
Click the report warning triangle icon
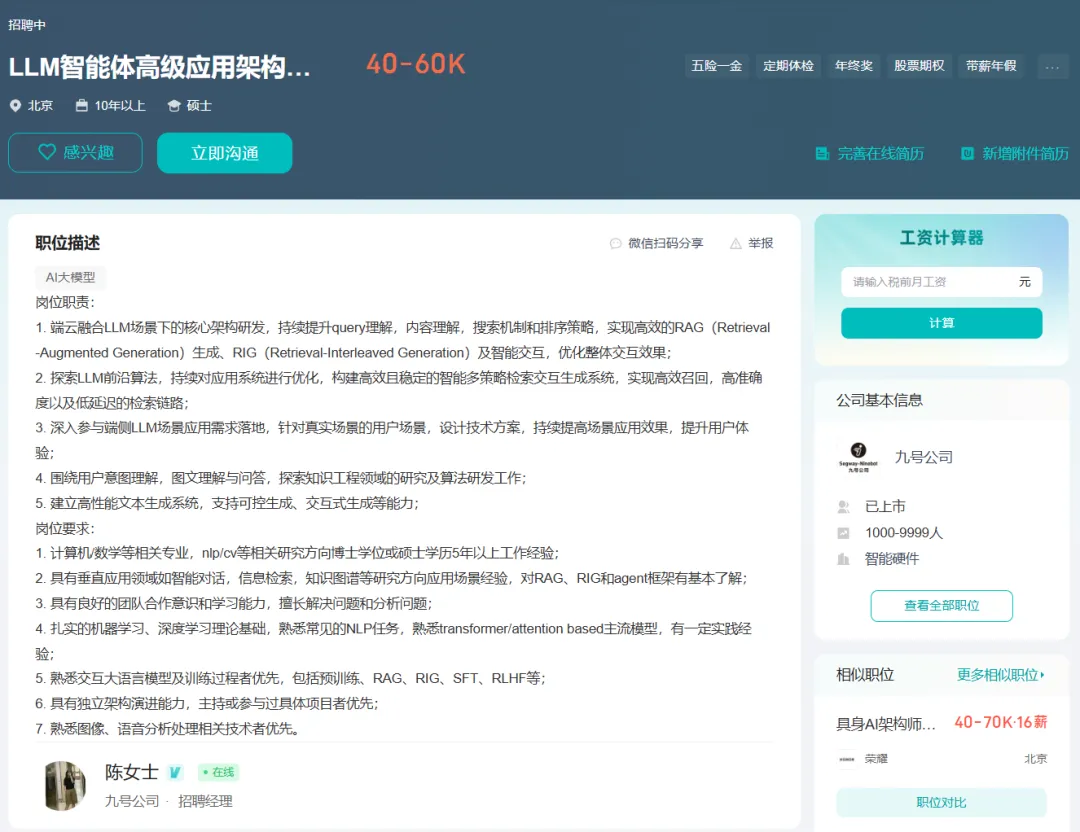pyautogui.click(x=736, y=243)
